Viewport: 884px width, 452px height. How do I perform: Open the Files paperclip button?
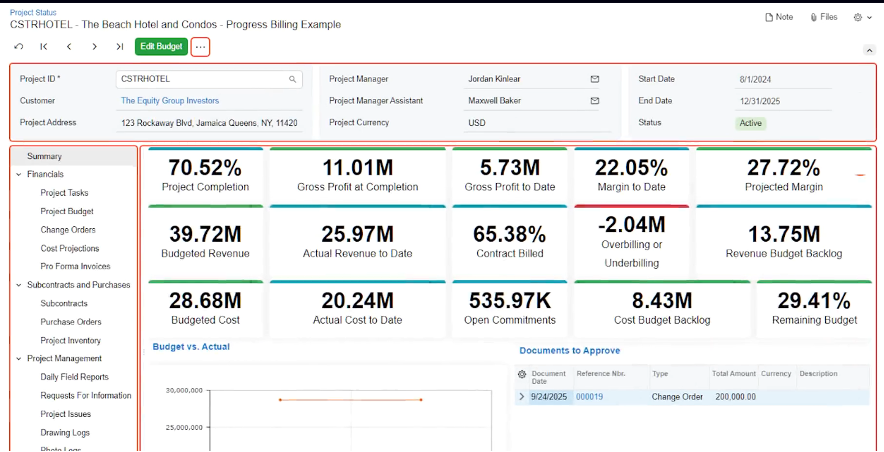click(824, 17)
